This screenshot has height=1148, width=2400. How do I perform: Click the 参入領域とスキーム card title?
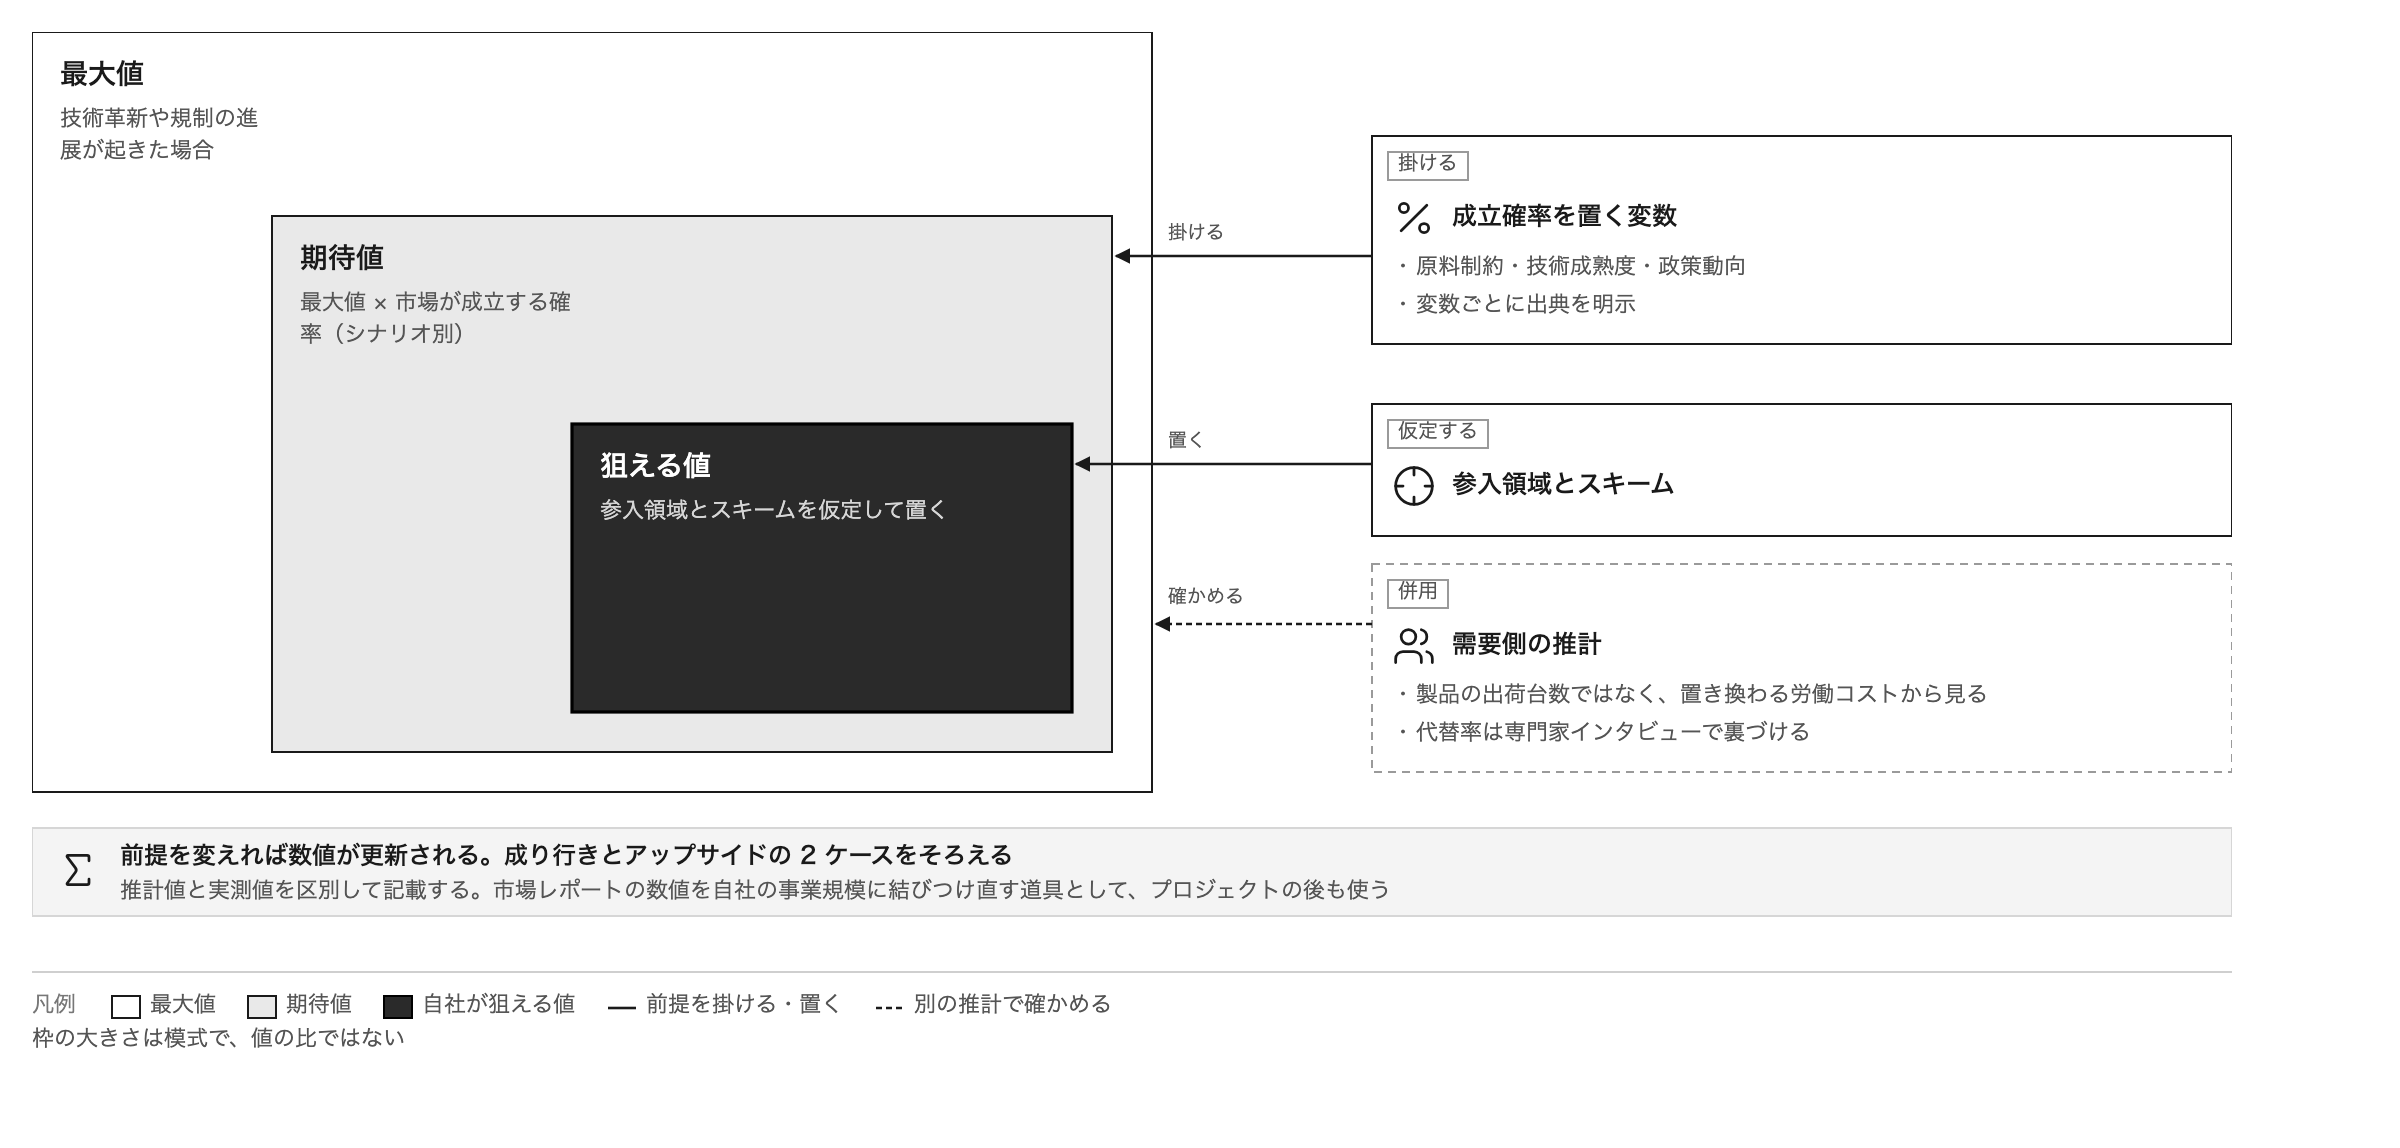pyautogui.click(x=1563, y=484)
